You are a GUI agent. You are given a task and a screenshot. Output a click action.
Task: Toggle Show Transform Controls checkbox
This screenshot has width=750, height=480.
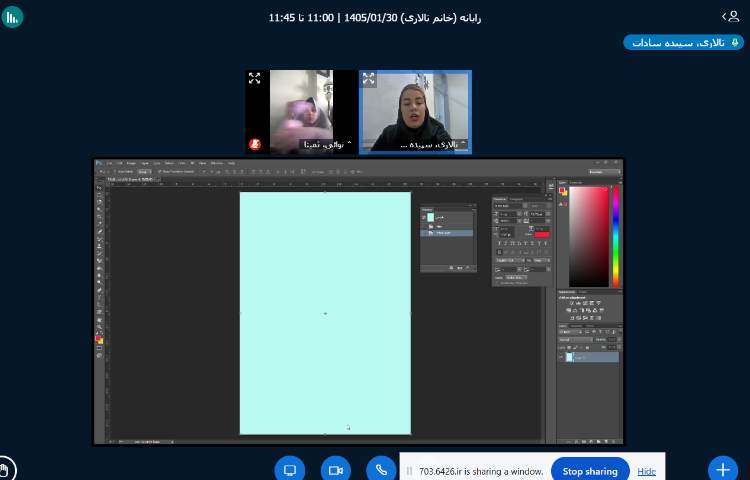coord(159,172)
